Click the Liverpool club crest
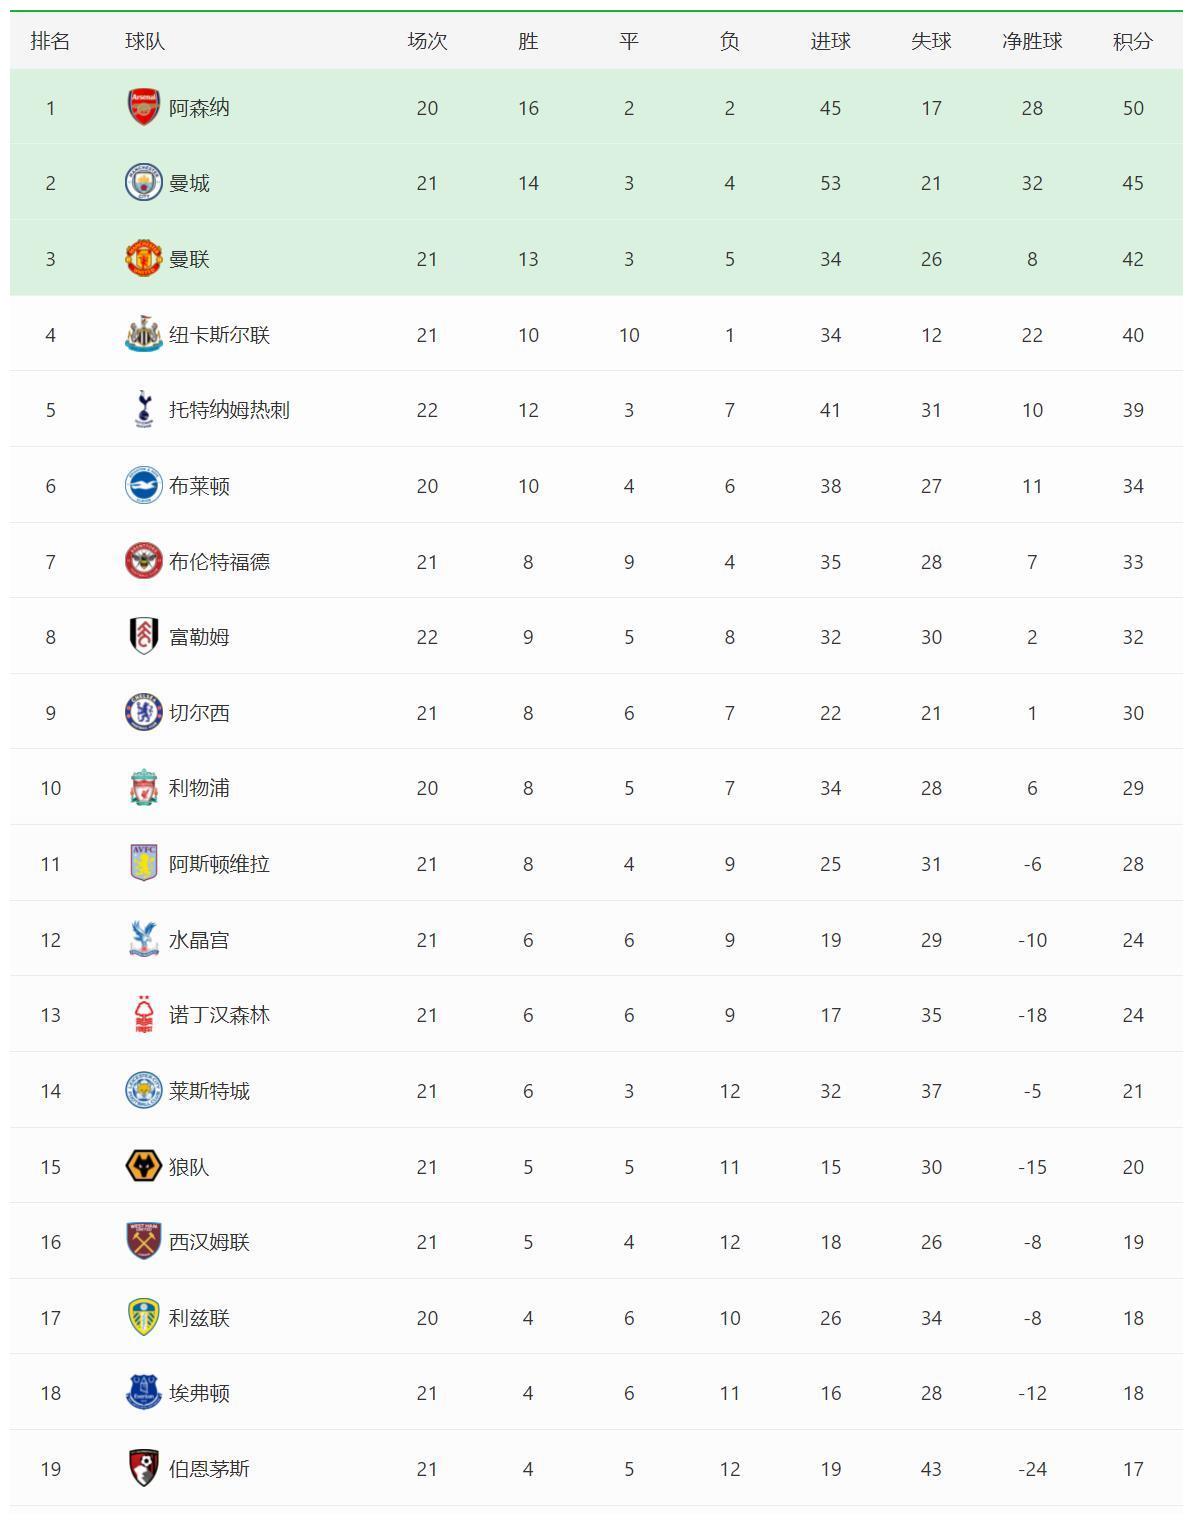1193x1524 pixels. click(x=143, y=788)
